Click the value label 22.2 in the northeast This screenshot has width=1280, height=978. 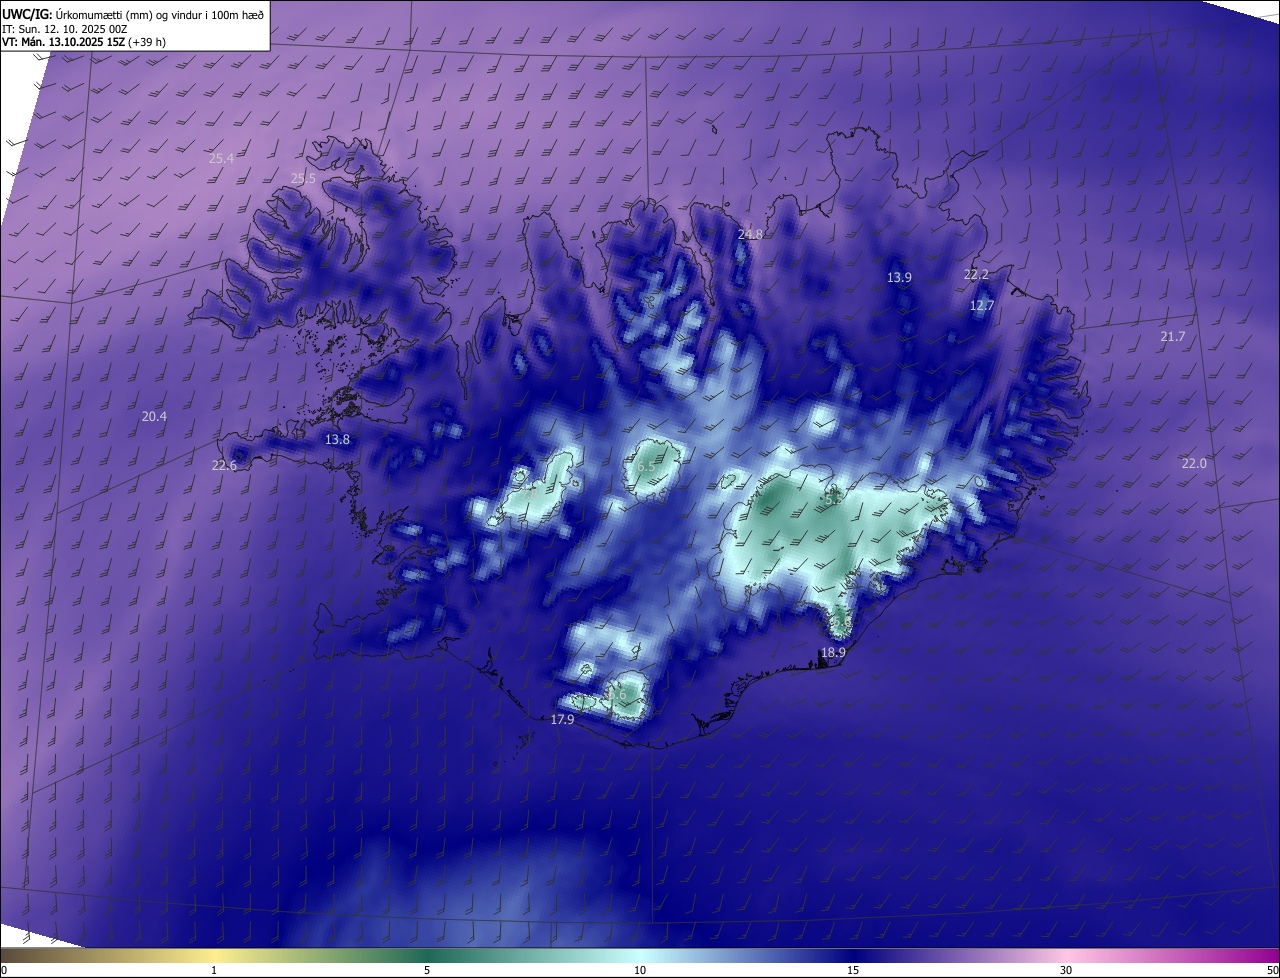tap(976, 274)
